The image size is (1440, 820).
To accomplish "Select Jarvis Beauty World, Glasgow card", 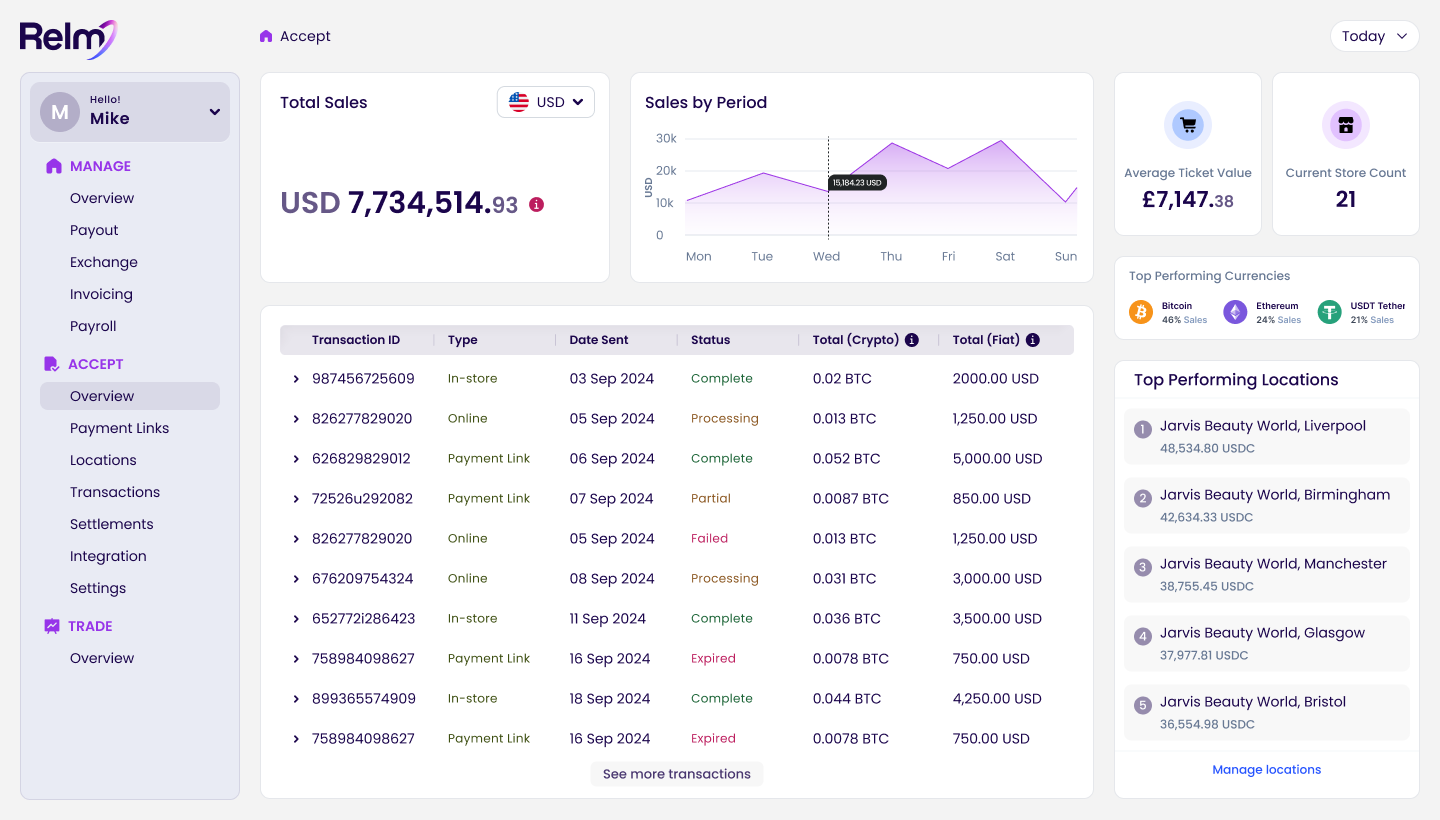I will 1267,643.
